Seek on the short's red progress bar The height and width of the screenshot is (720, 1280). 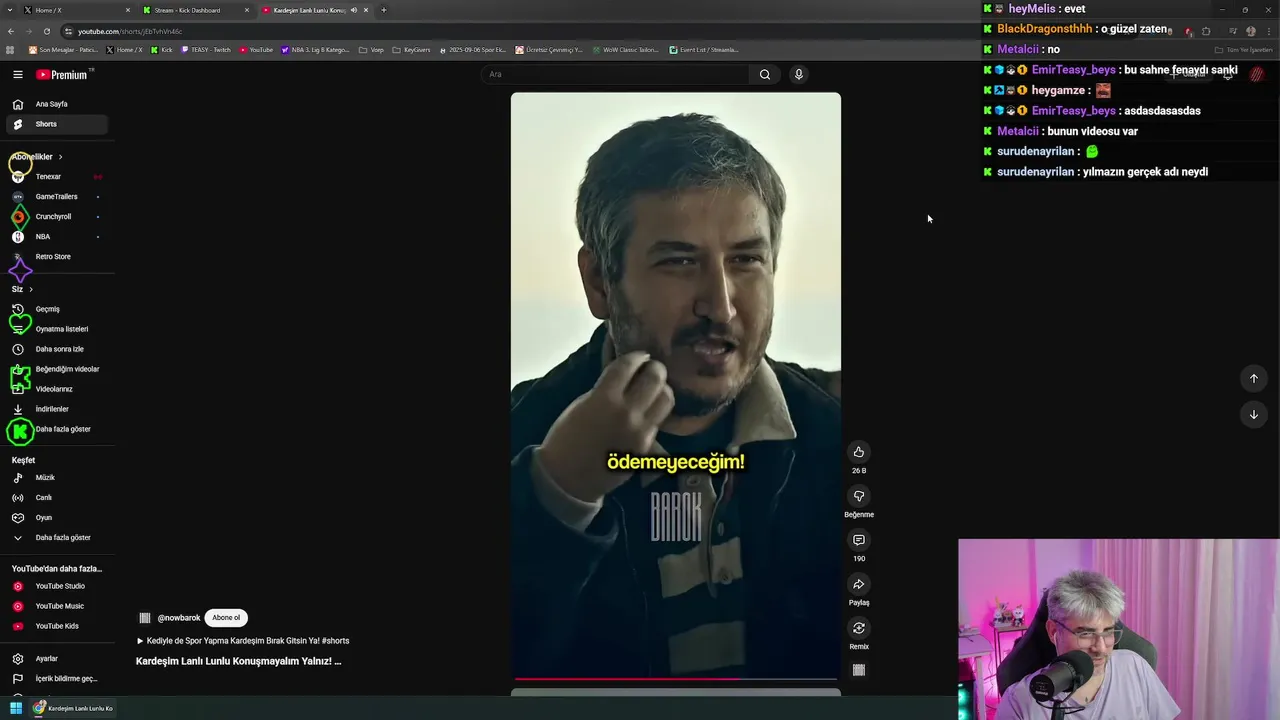pyautogui.click(x=676, y=679)
